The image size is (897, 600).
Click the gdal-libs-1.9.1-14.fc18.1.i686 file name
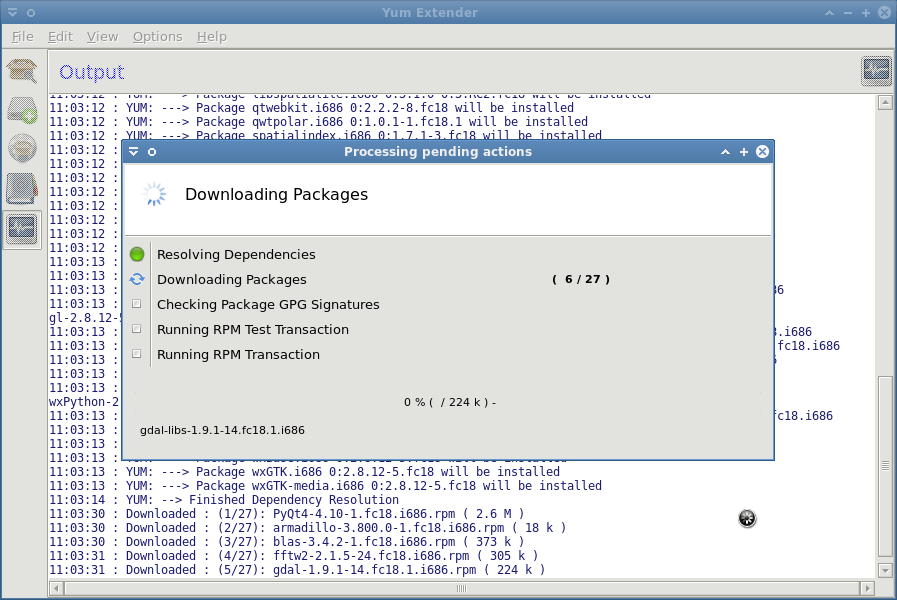[222, 430]
